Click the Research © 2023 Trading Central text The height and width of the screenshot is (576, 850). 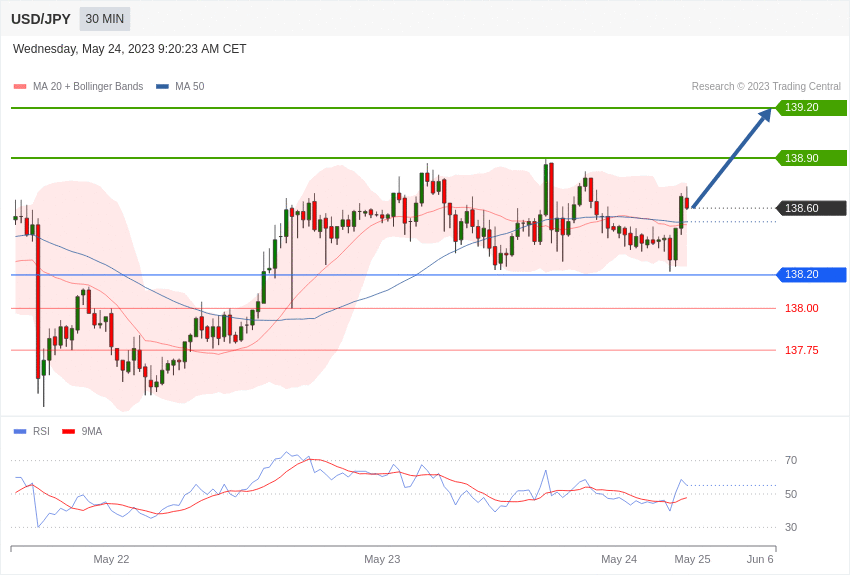click(766, 86)
